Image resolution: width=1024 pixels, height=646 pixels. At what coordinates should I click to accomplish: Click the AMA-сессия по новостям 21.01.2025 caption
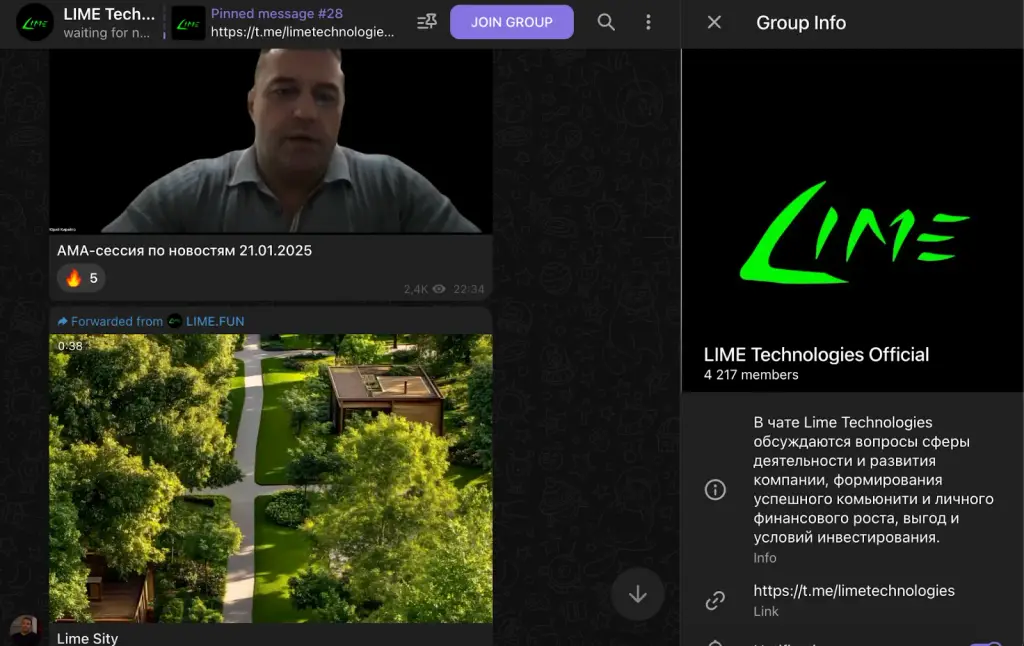tap(184, 251)
